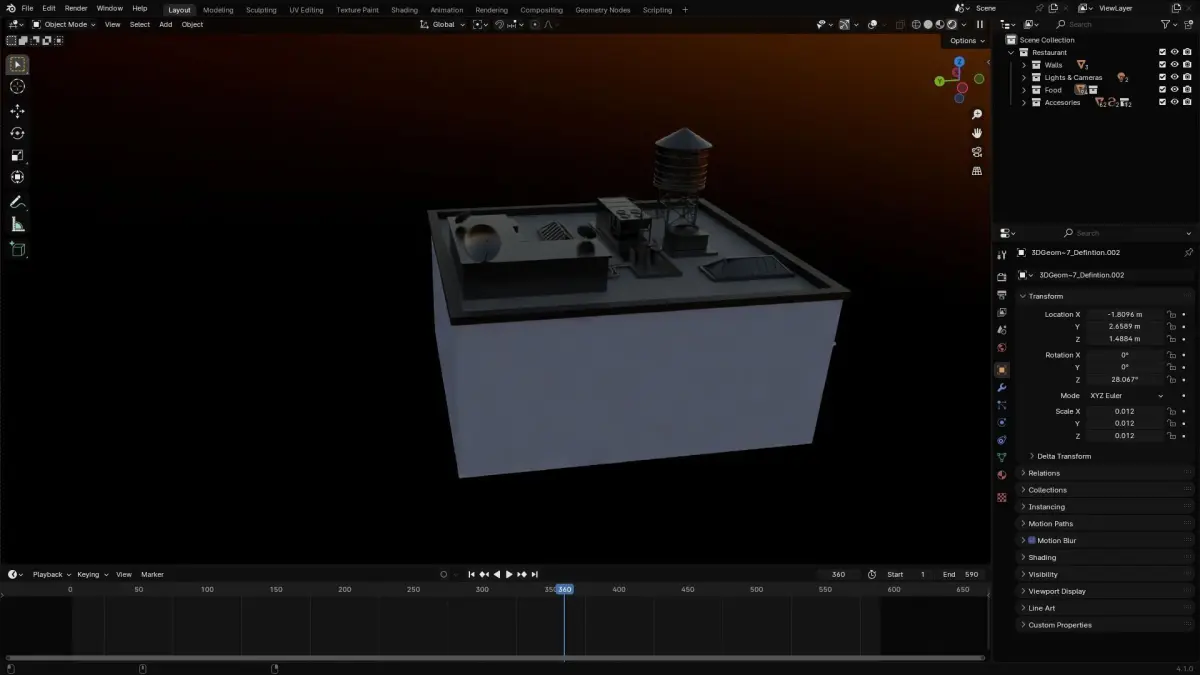Uncheck the Lights & Cameras collection checkbox
This screenshot has height=675, width=1200.
[x=1162, y=77]
